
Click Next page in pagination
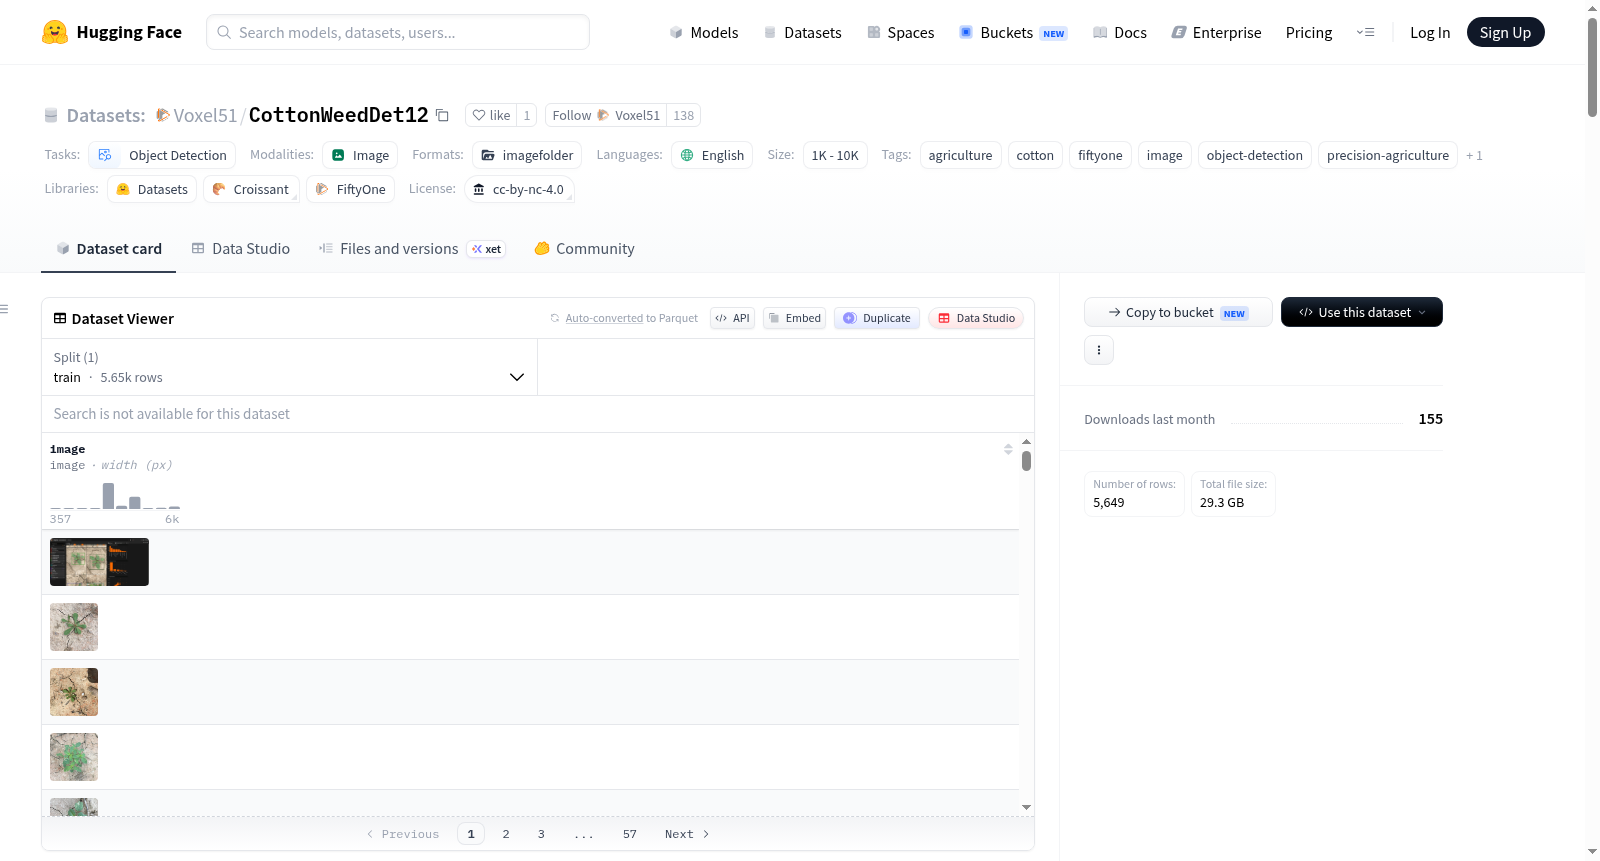[x=687, y=834]
